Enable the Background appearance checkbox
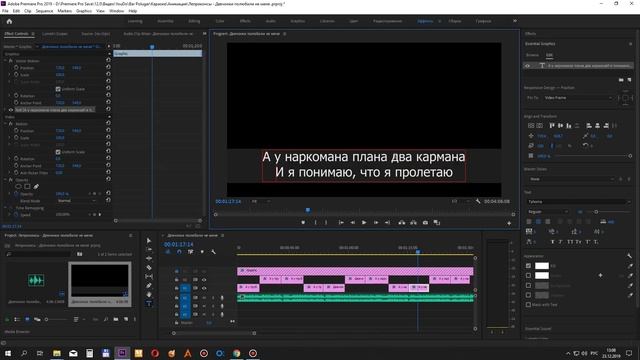The height and width of the screenshot is (360, 640). (x=528, y=285)
